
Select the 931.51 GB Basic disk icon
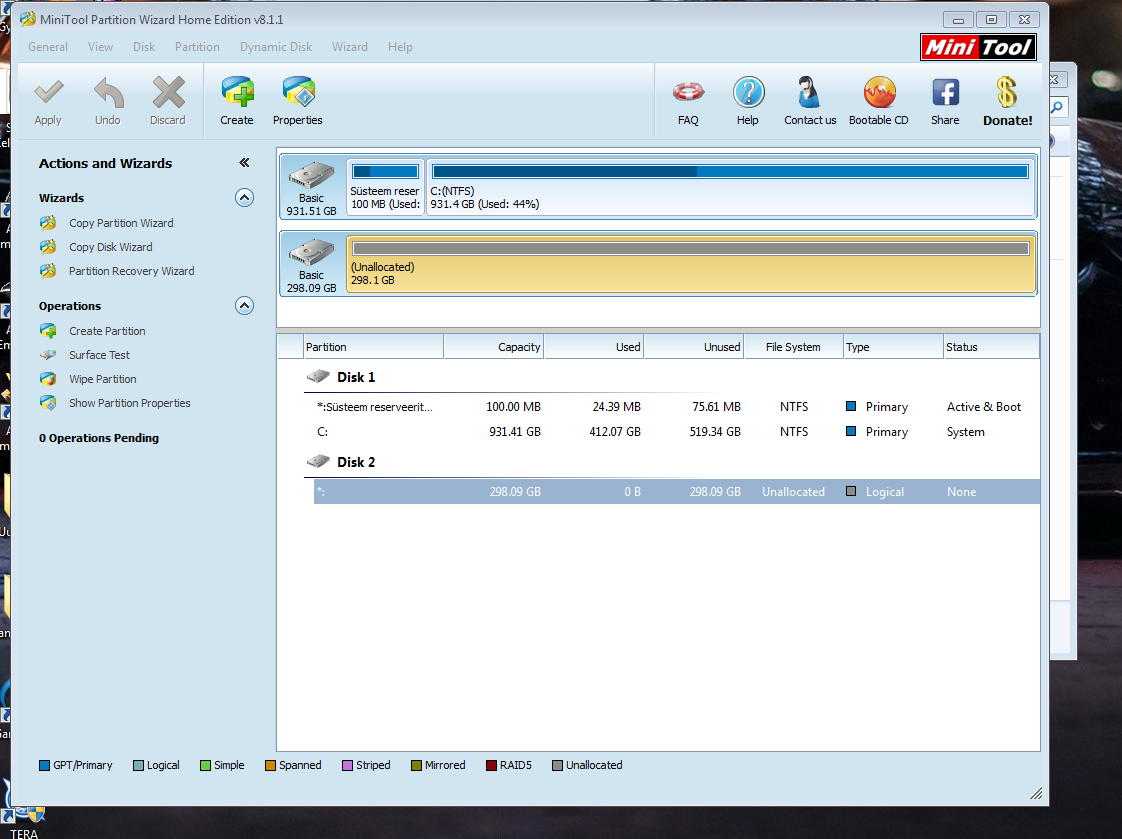point(311,176)
